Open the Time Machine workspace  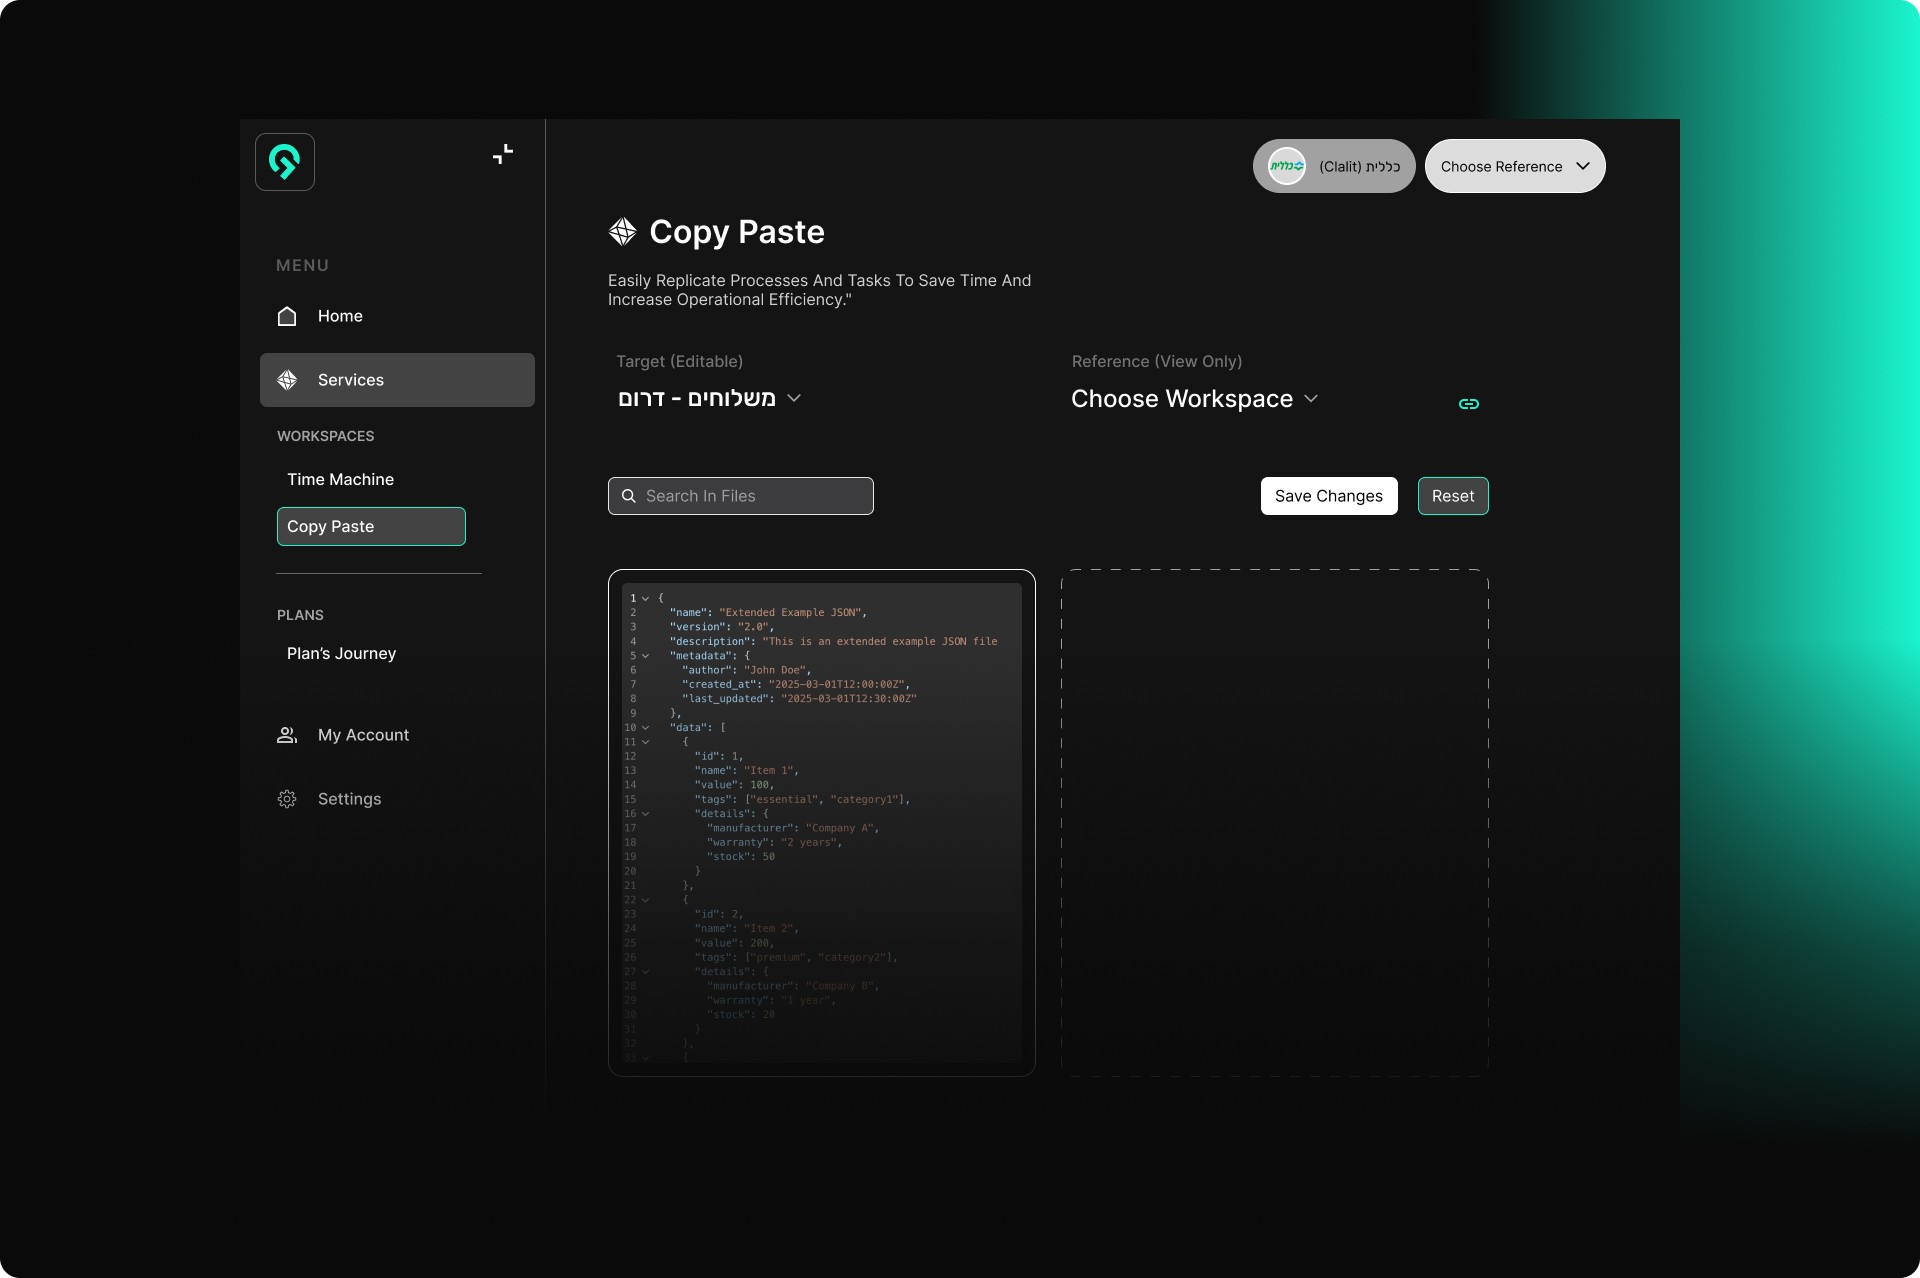pos(340,479)
